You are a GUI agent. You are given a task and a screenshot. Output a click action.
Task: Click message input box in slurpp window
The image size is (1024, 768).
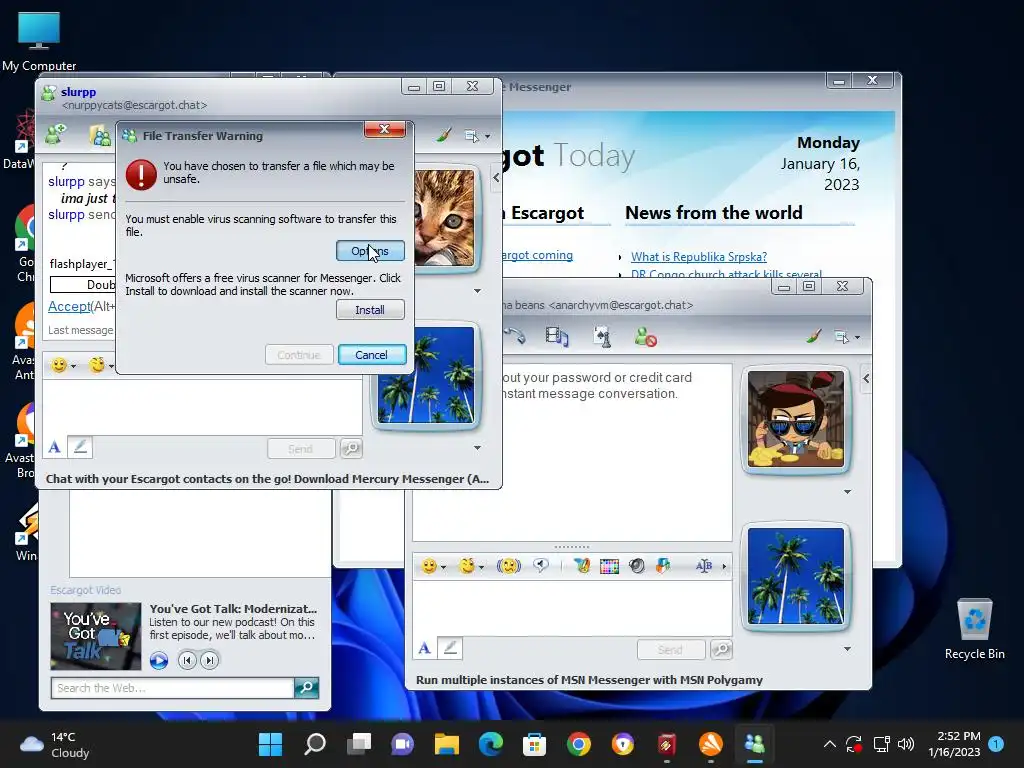[x=202, y=406]
